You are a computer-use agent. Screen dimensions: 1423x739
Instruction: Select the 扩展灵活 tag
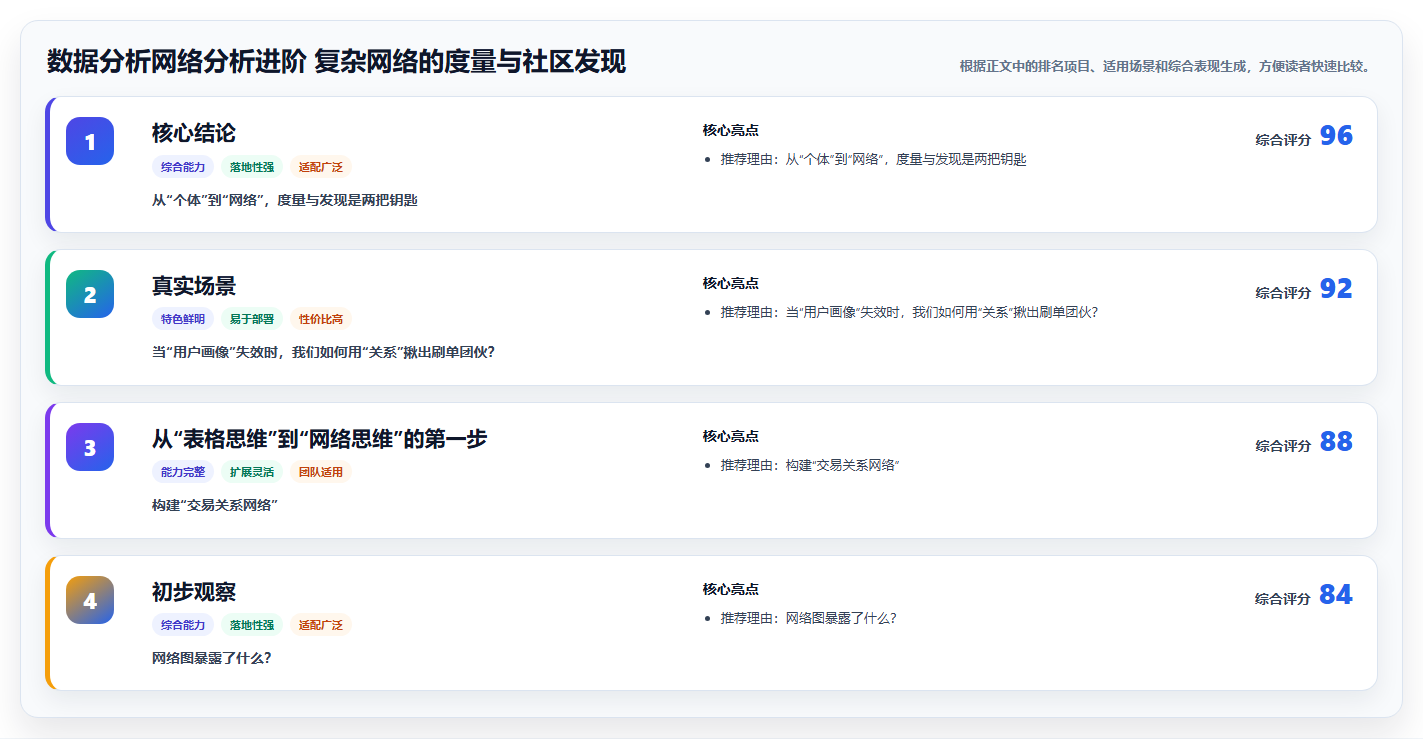pos(252,472)
